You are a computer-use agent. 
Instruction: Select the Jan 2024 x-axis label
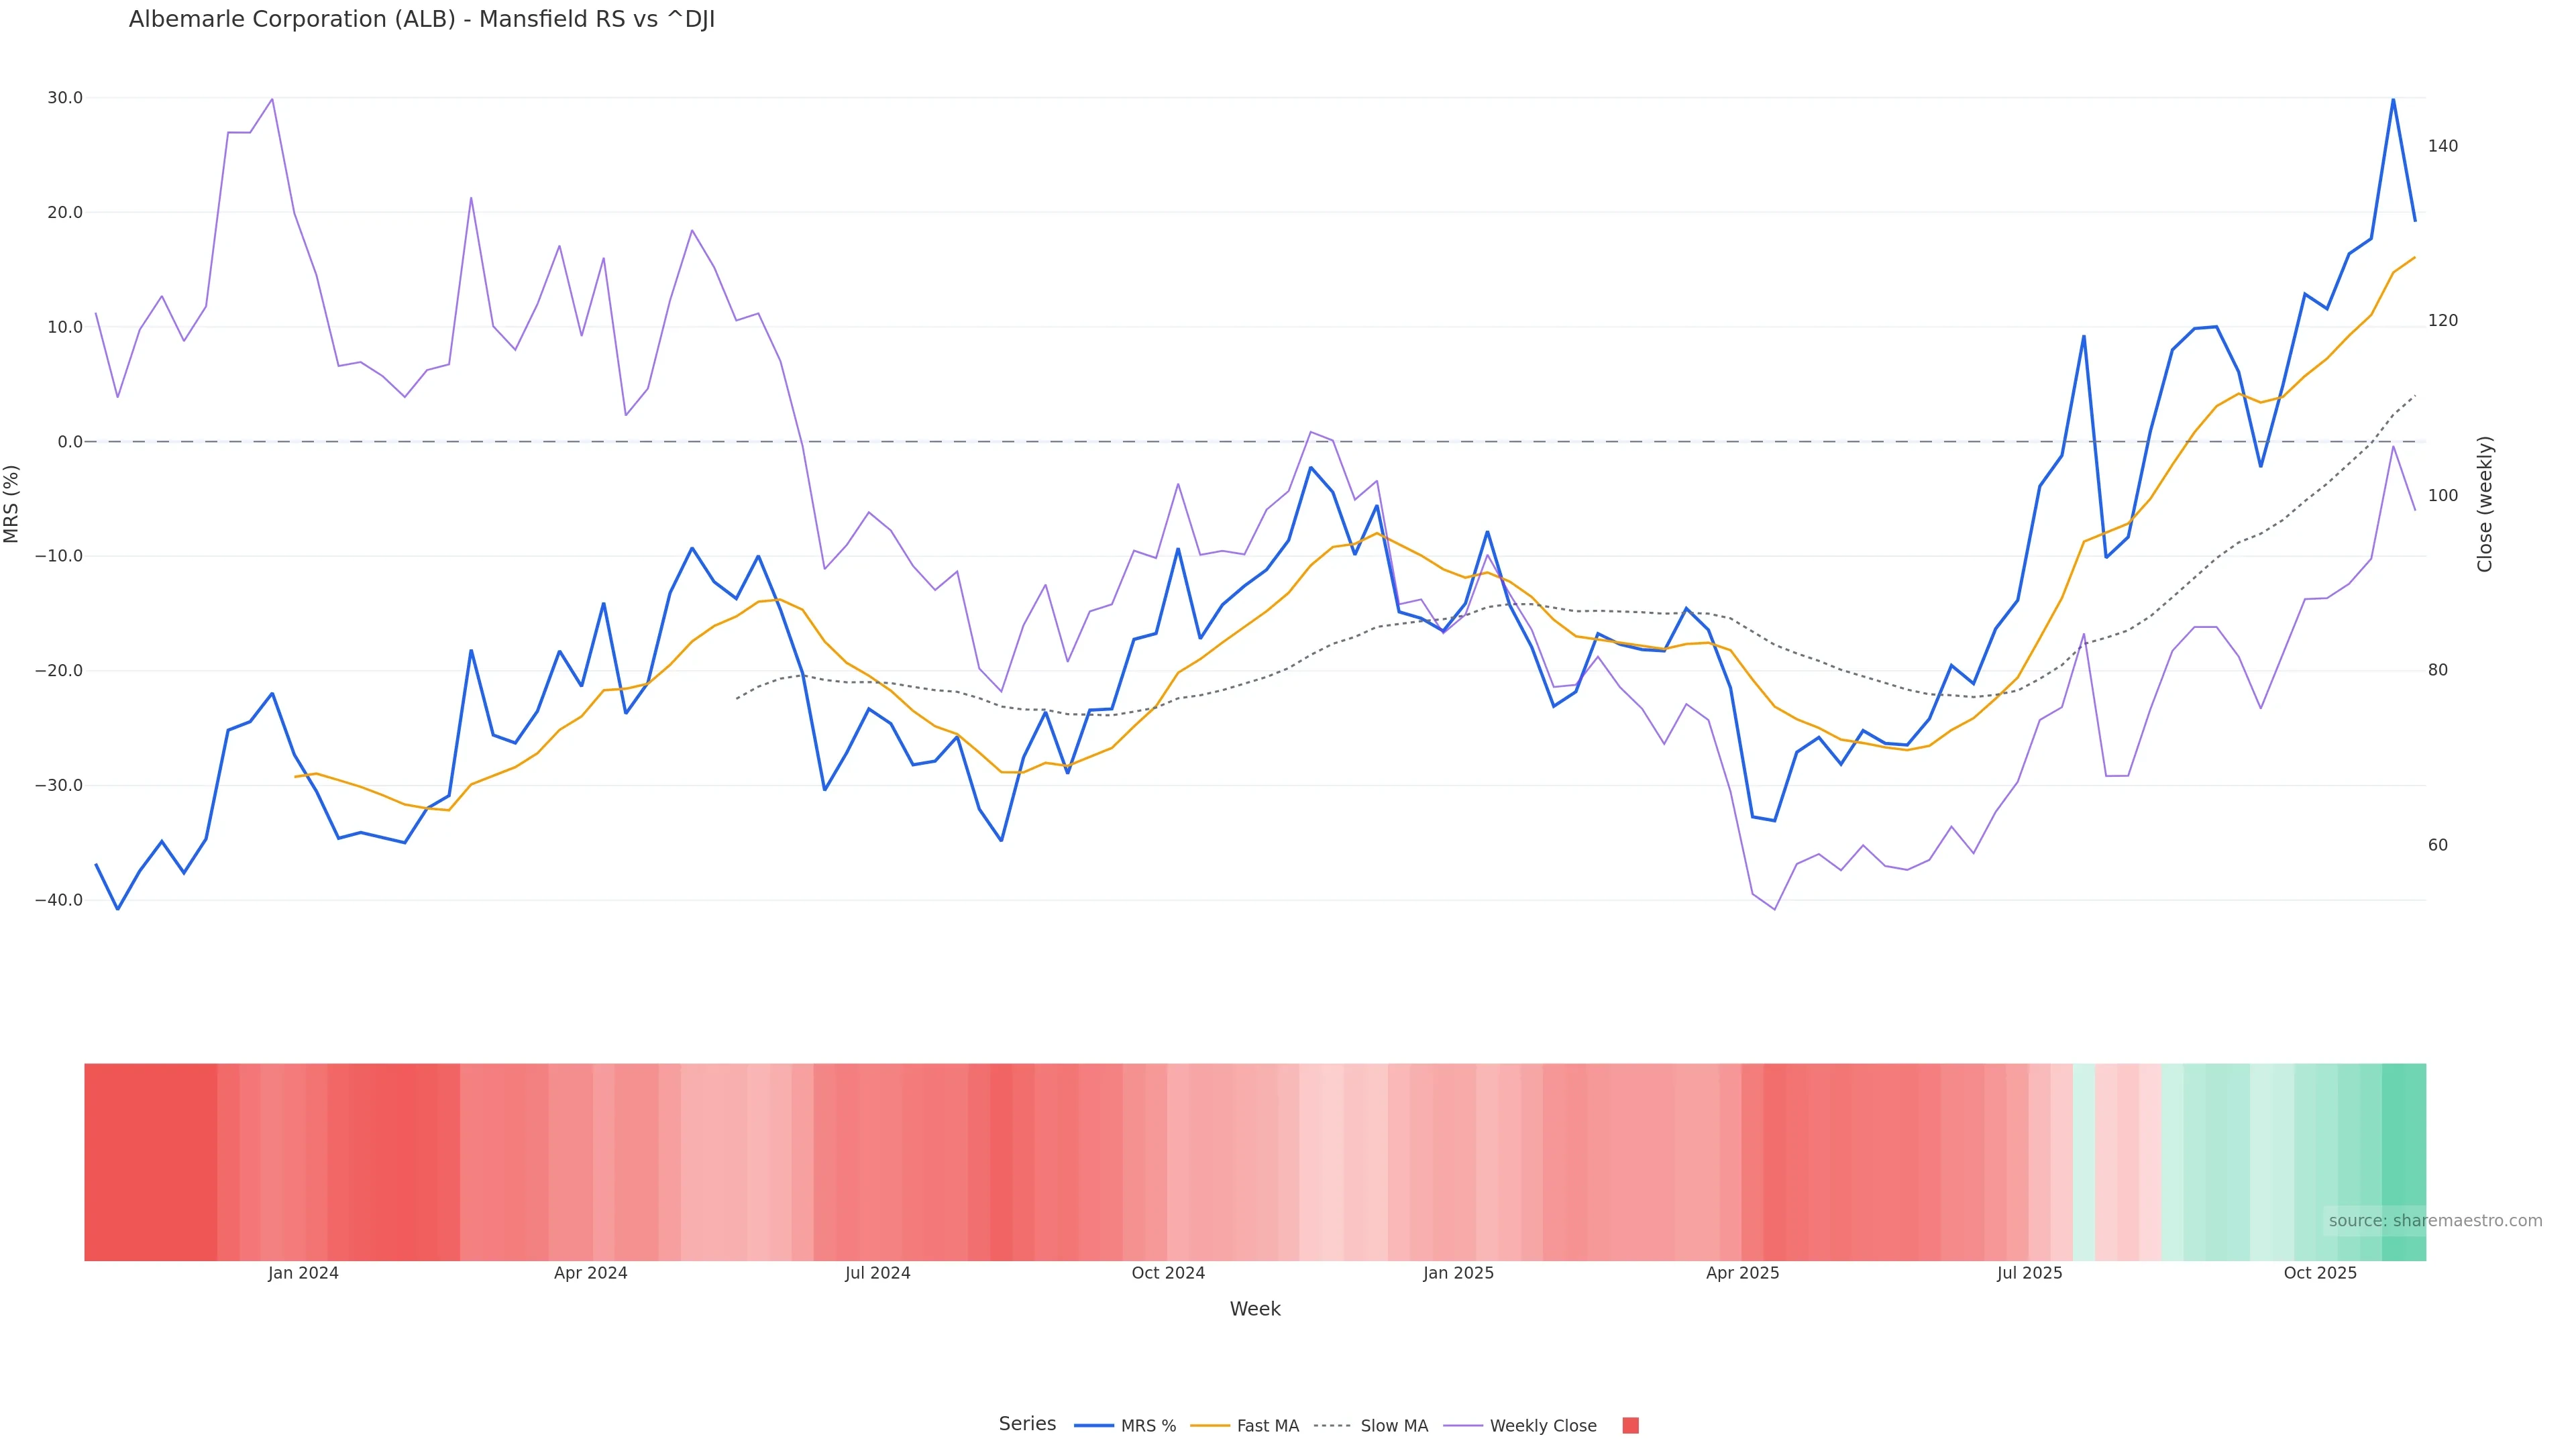pyautogui.click(x=303, y=1273)
